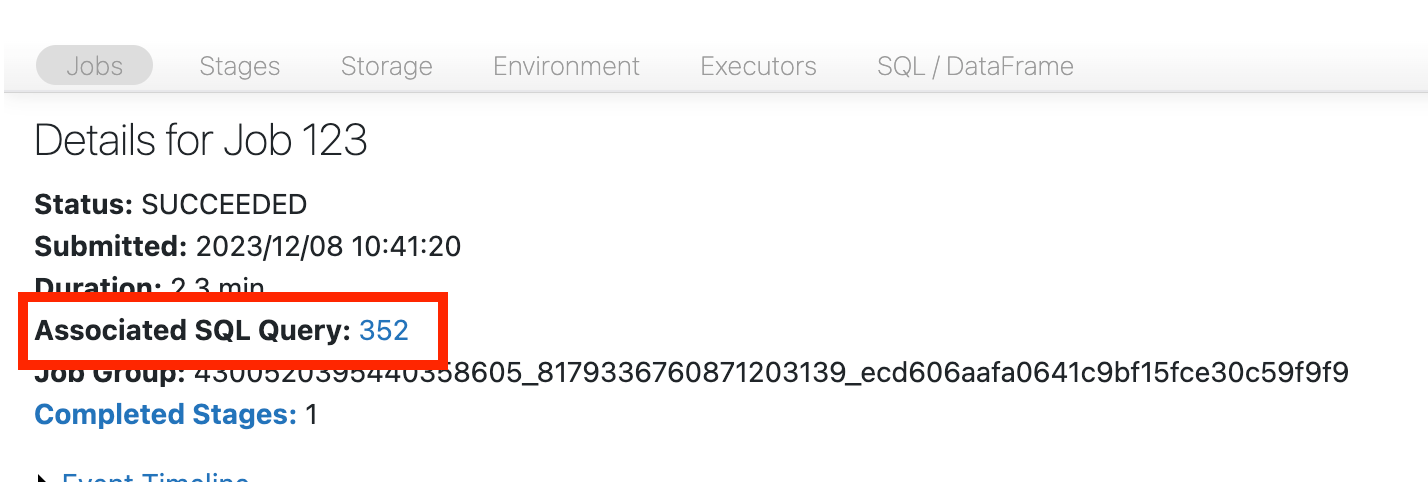This screenshot has height=482, width=1428.
Task: View the Executors tab
Action: [x=758, y=66]
